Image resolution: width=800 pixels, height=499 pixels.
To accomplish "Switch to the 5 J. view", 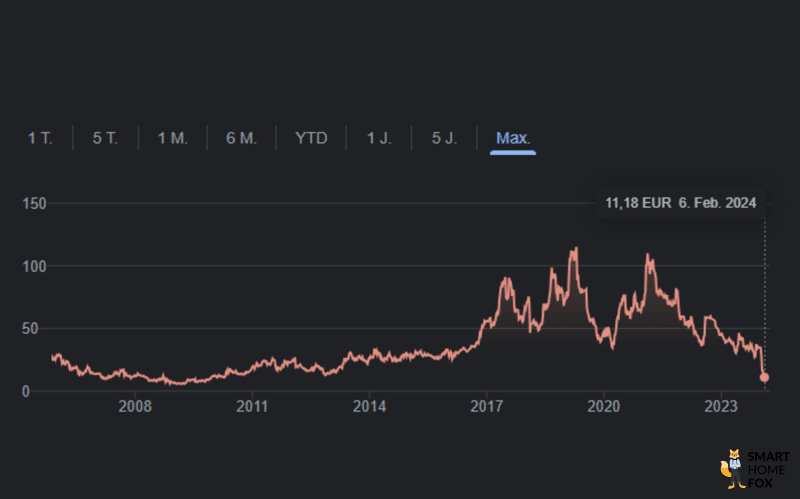I will pos(444,138).
